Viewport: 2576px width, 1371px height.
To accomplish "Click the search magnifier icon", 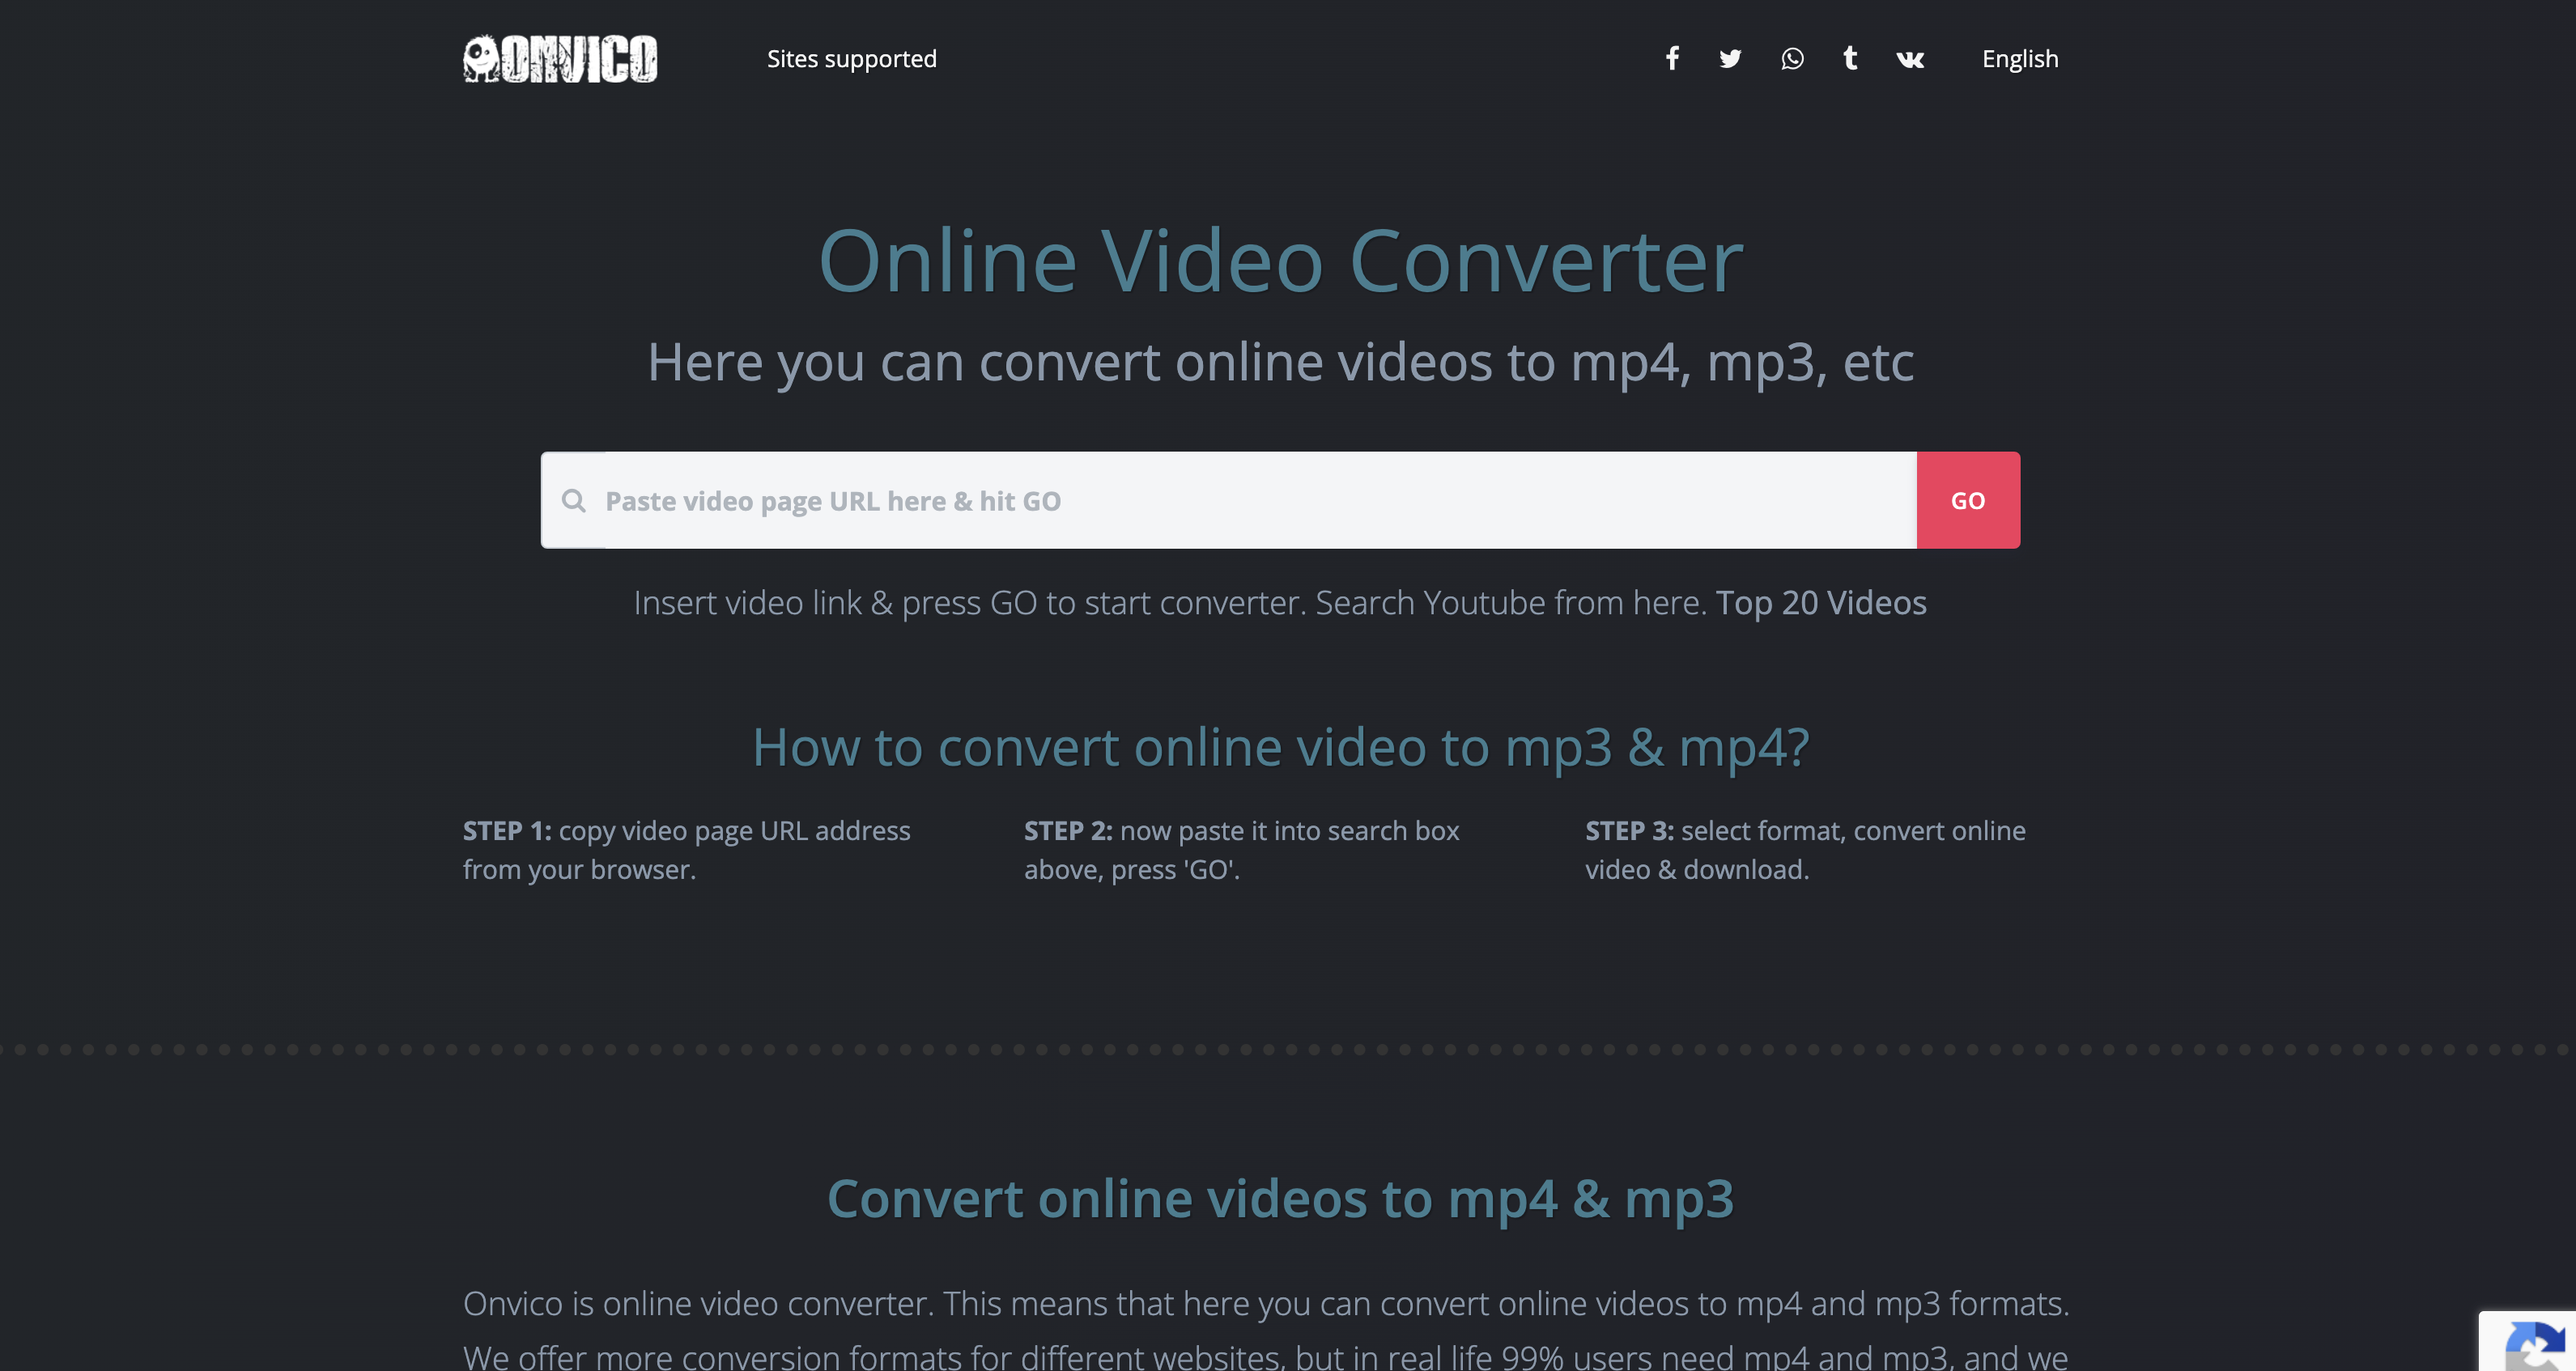I will 574,501.
